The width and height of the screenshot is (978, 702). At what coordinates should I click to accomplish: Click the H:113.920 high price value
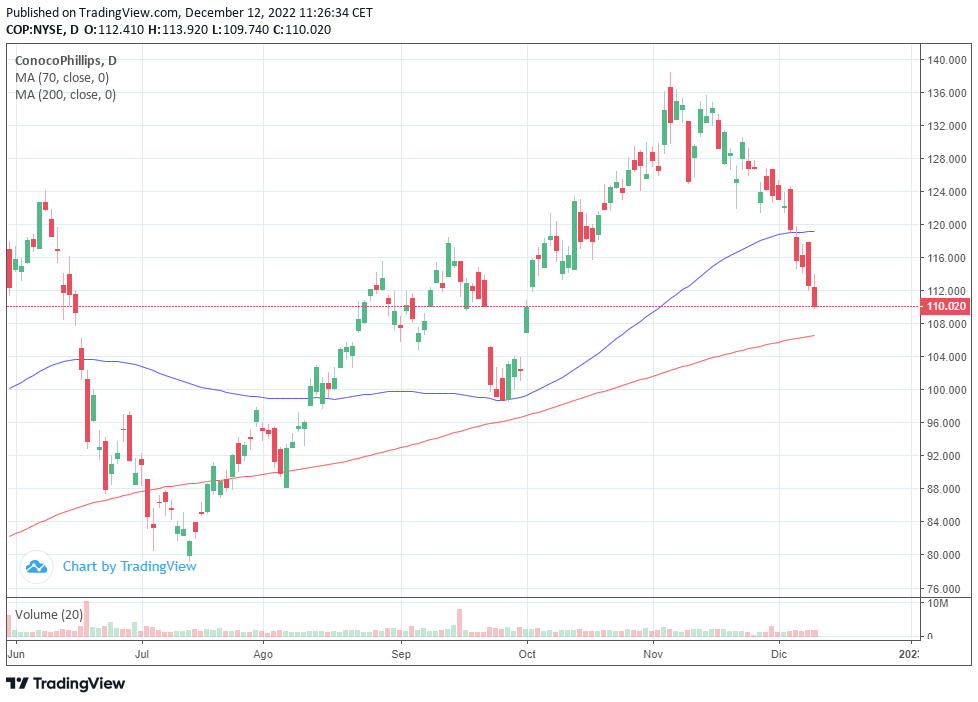(x=178, y=29)
